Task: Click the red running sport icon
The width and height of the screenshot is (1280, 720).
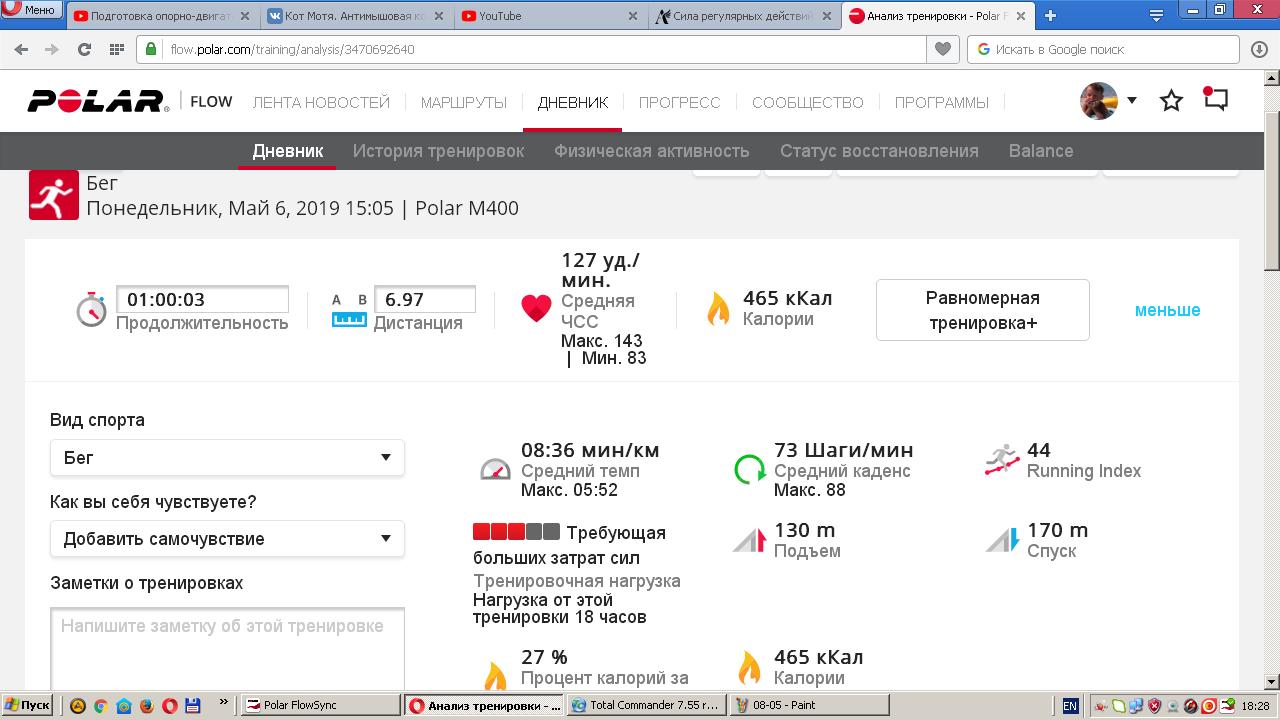Action: click(x=53, y=195)
